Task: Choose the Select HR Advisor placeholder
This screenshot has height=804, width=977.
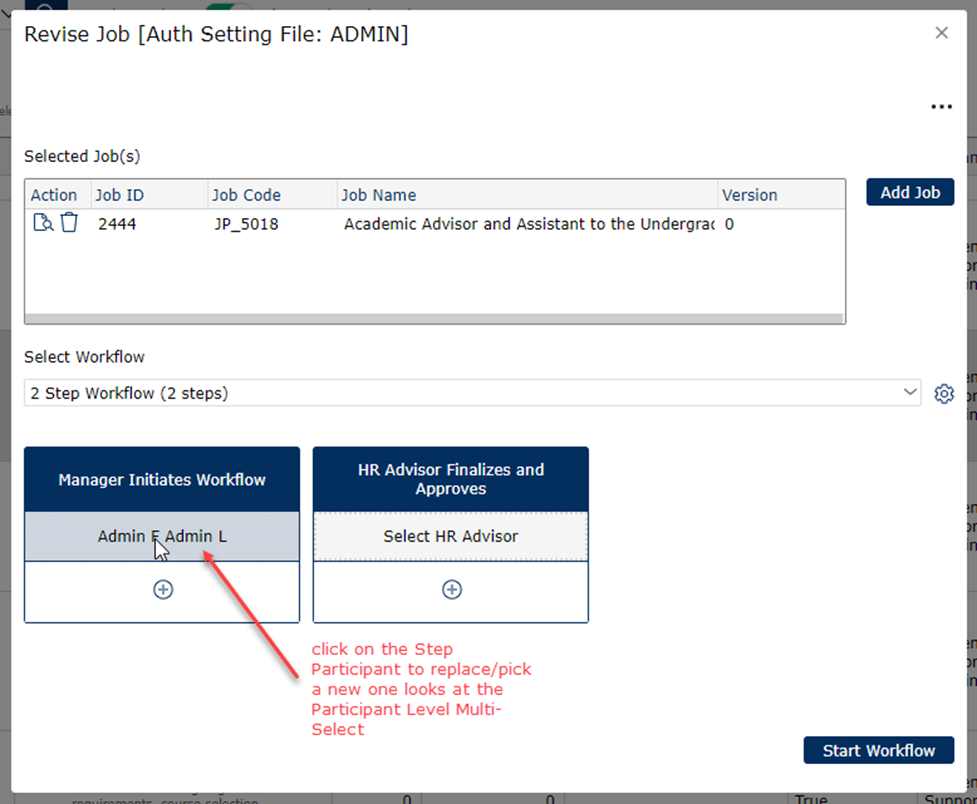Action: pos(451,537)
